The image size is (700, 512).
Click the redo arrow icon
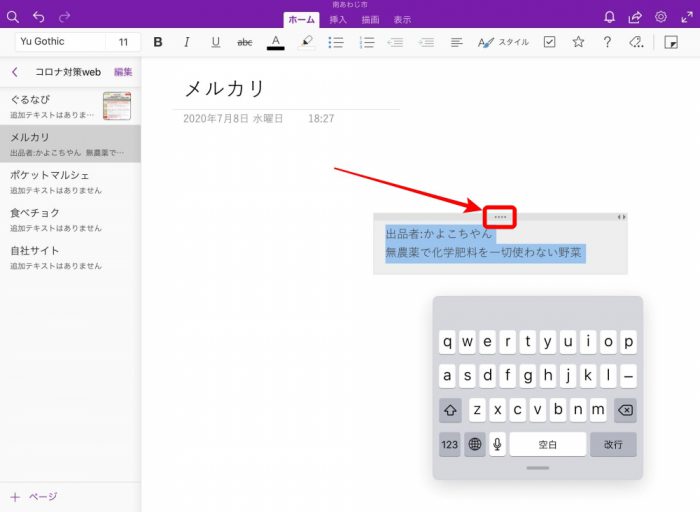tap(65, 17)
